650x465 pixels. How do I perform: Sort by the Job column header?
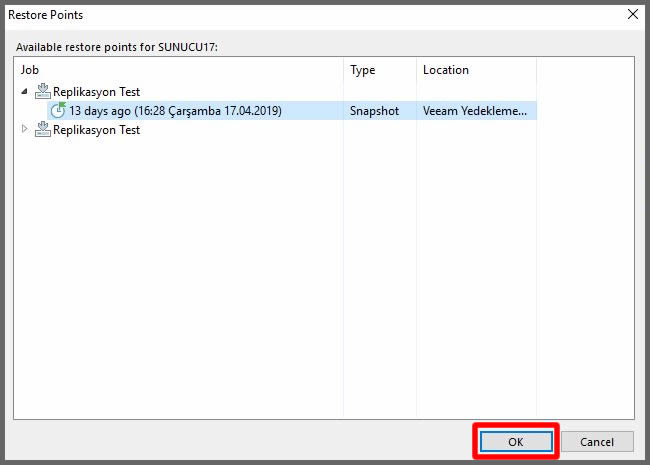pyautogui.click(x=180, y=70)
